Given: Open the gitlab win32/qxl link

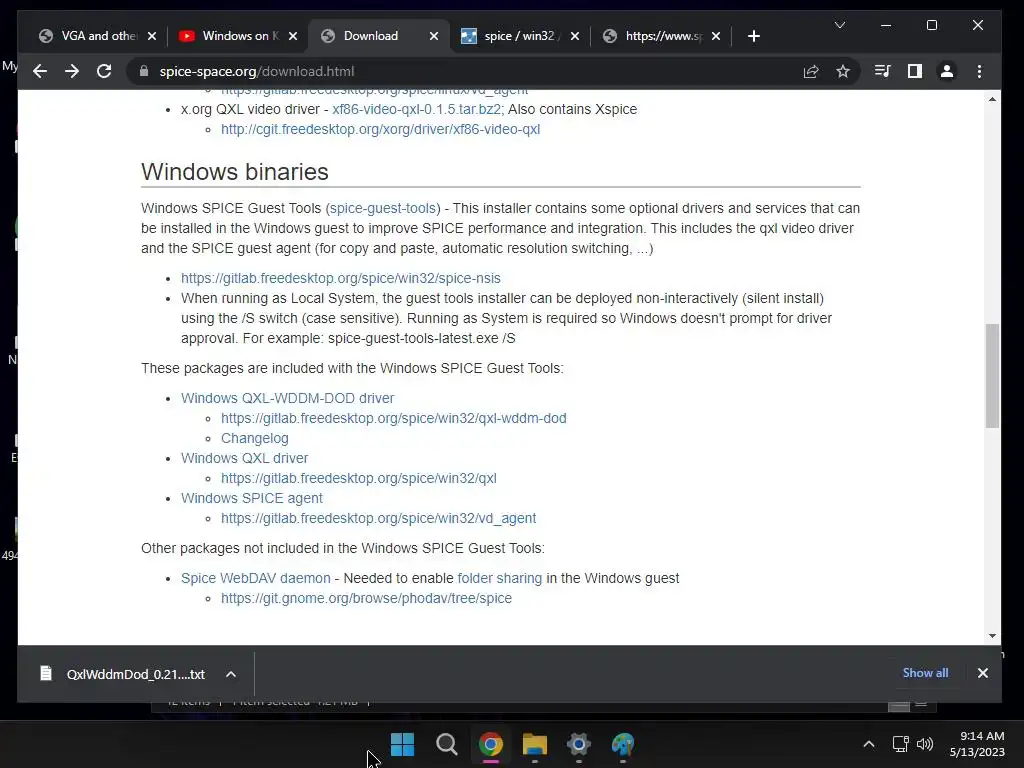Looking at the screenshot, I should click(x=359, y=478).
